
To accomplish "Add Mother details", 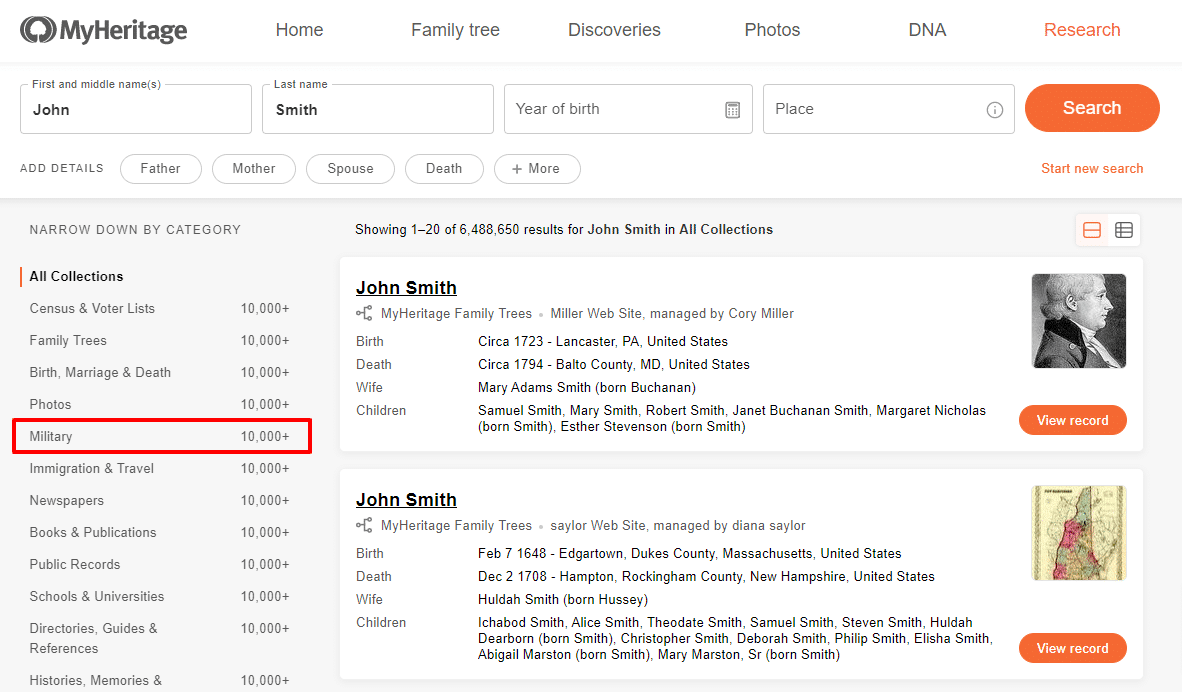I will click(x=254, y=169).
